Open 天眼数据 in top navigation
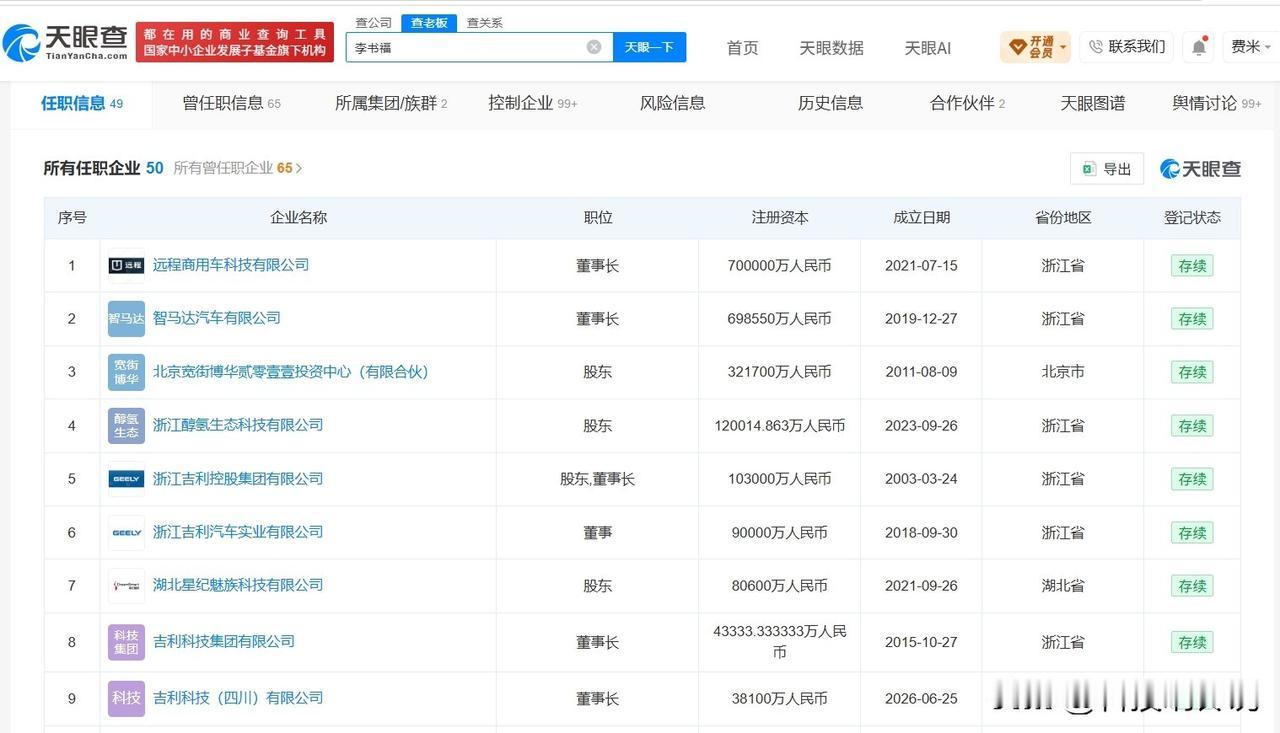1280x733 pixels. [831, 48]
